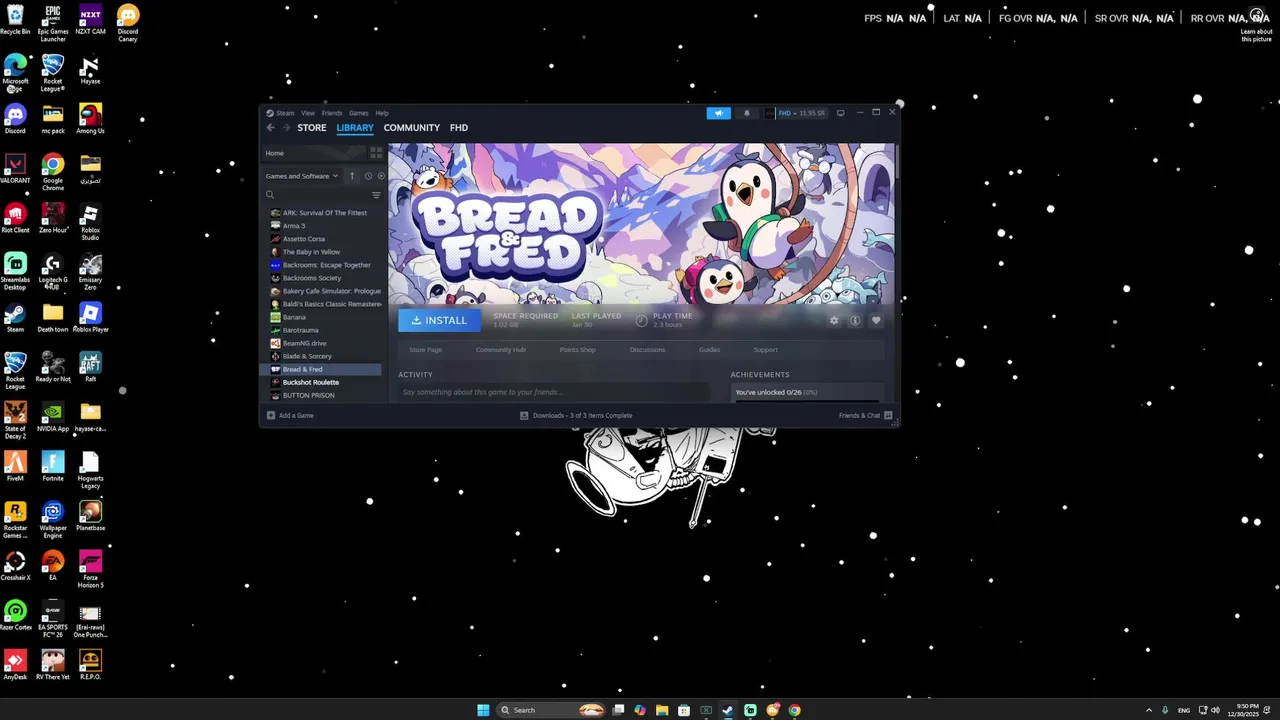This screenshot has width=1280, height=720.
Task: Open Bread & Fred manage gear icon
Action: 834,320
